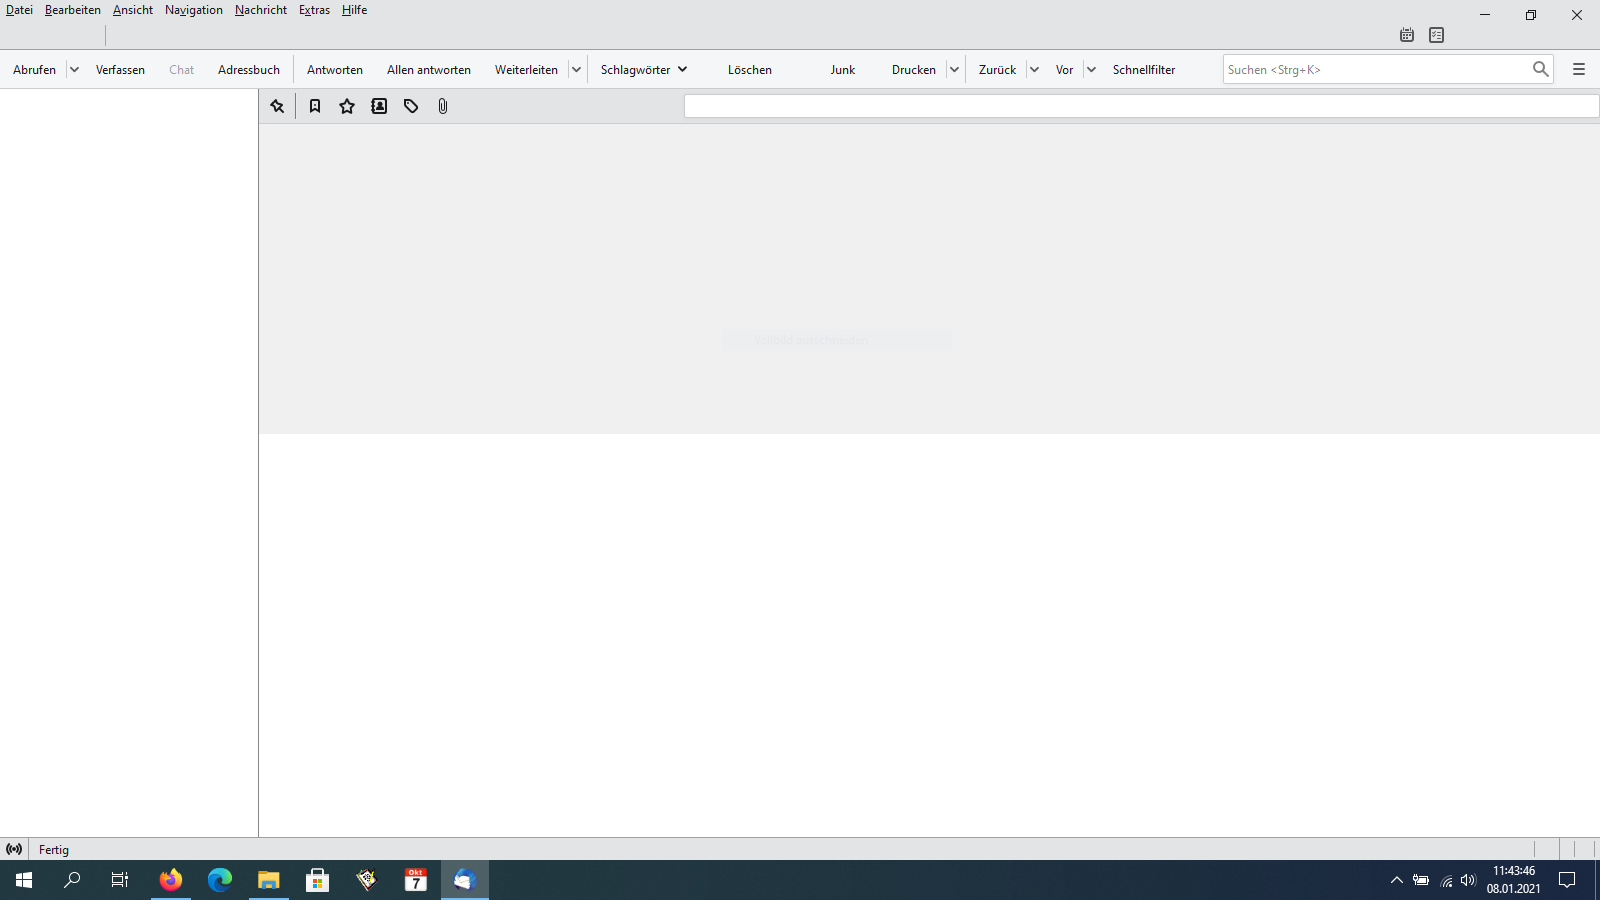Expand the Zurück dropdown arrow
The height and width of the screenshot is (900, 1600).
1034,70
